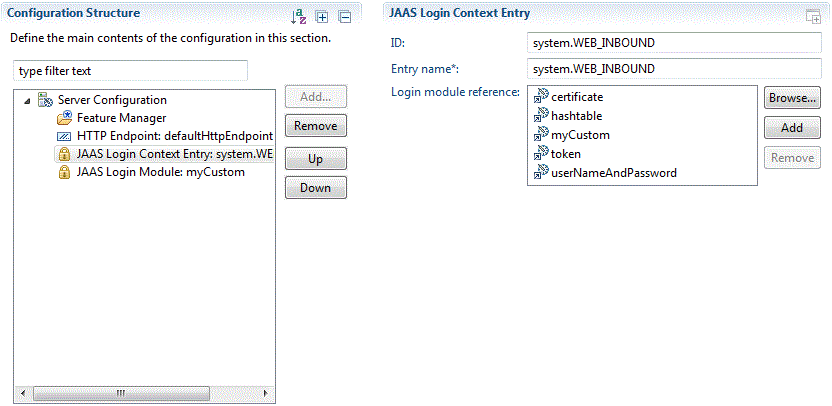Image resolution: width=832 pixels, height=406 pixels.
Task: Move selected item Up
Action: click(316, 159)
